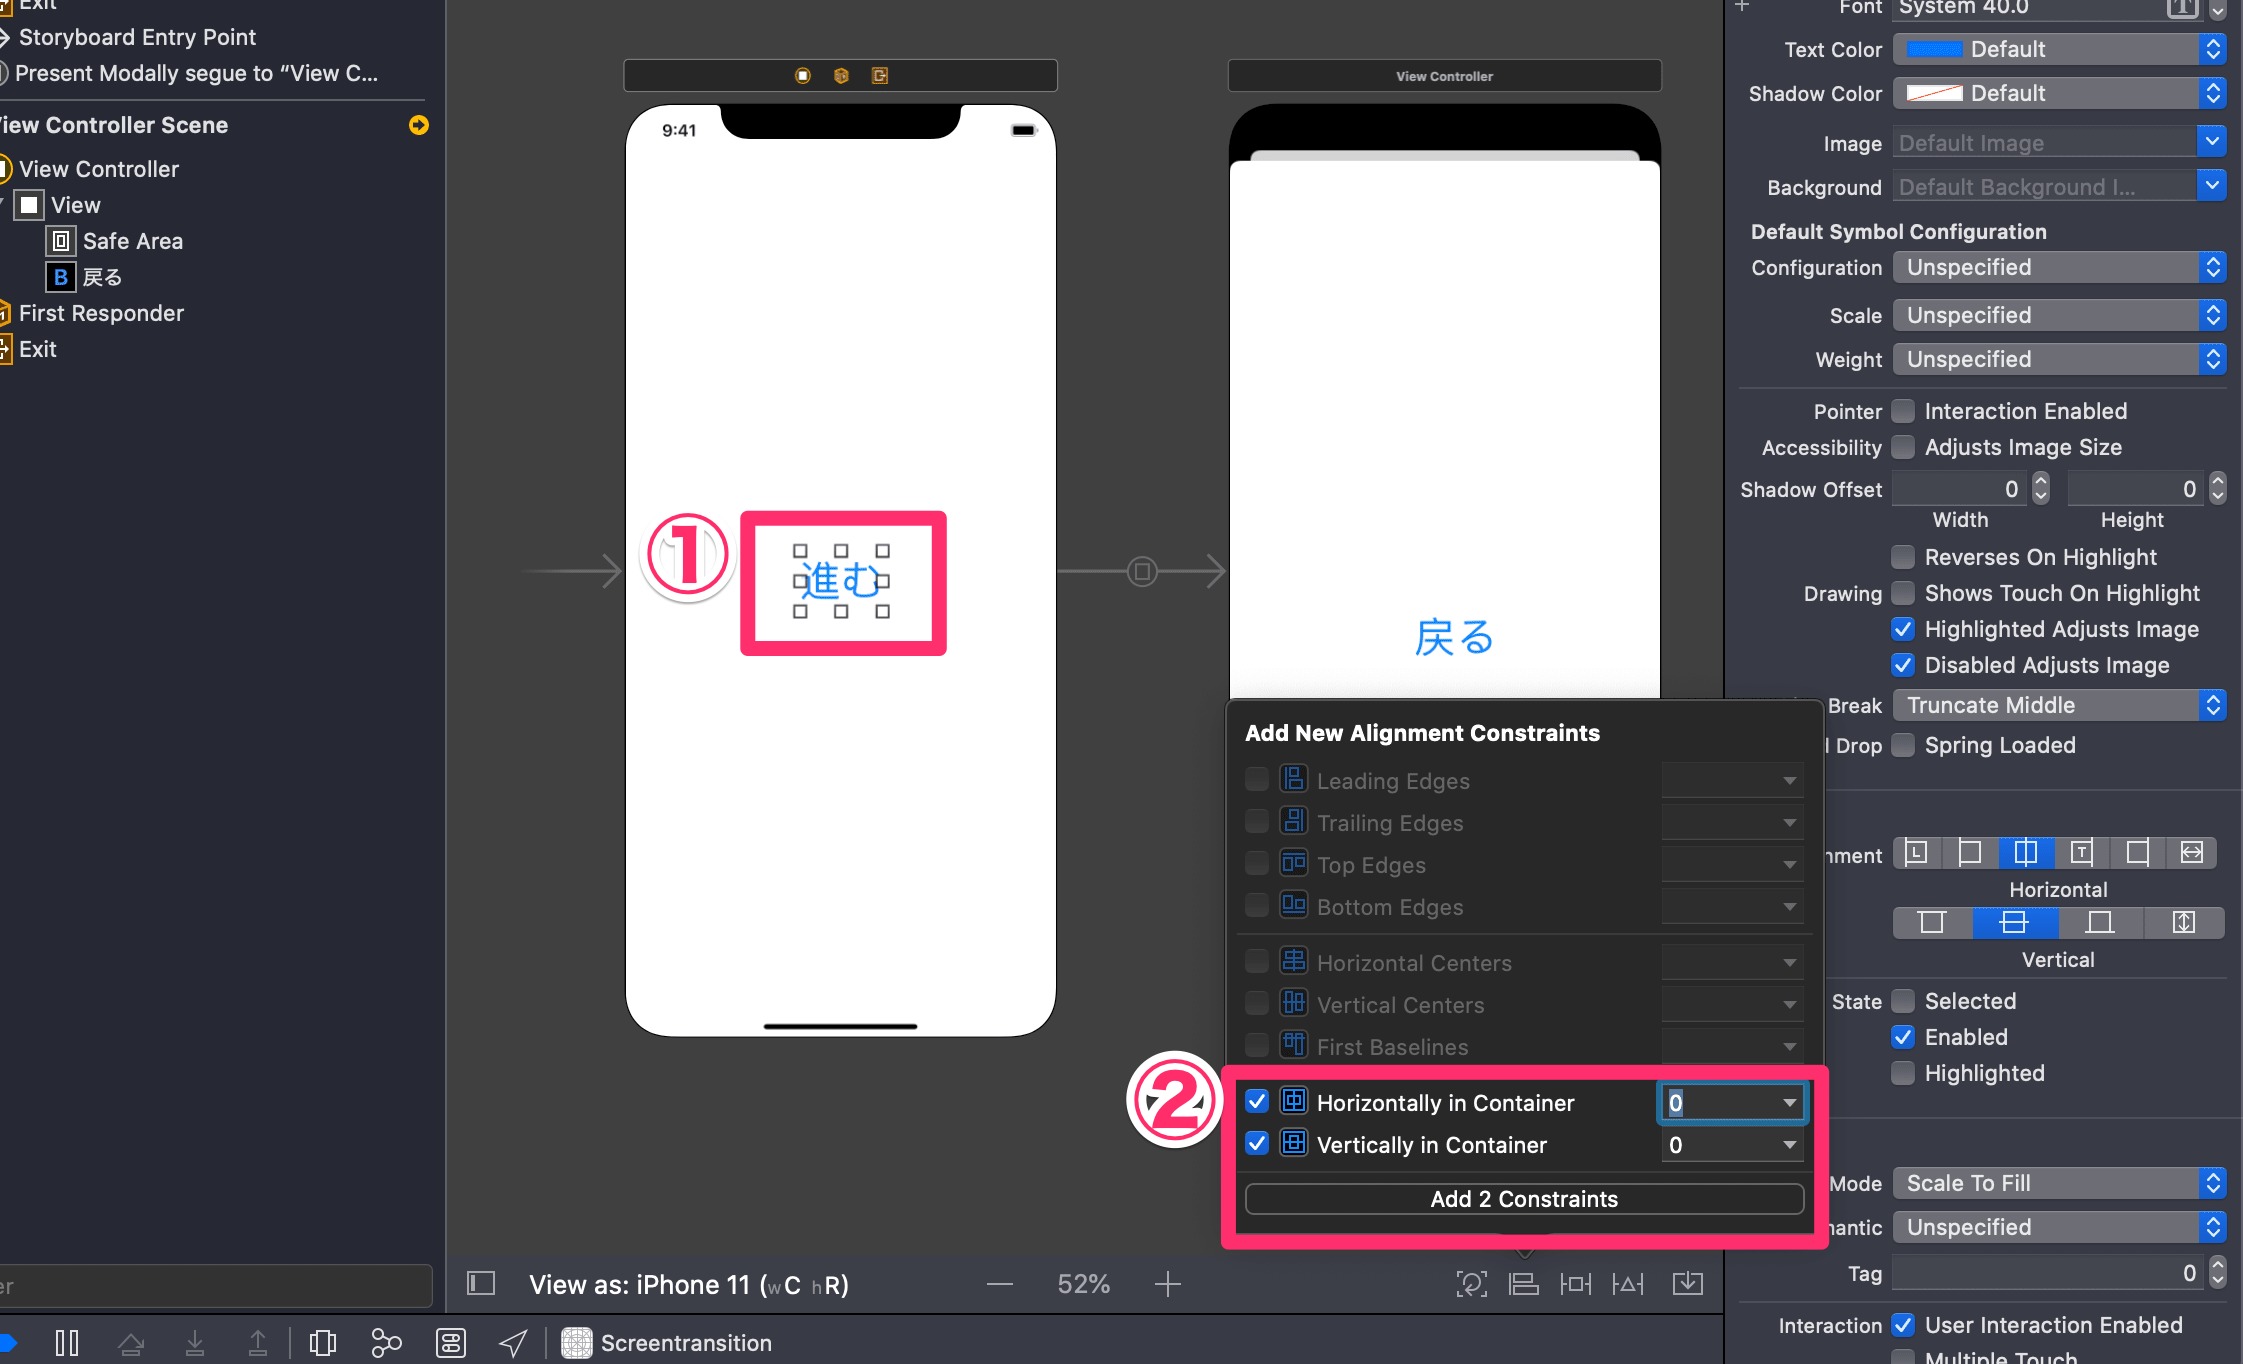Select the 戻る button in the document outline

(x=101, y=276)
